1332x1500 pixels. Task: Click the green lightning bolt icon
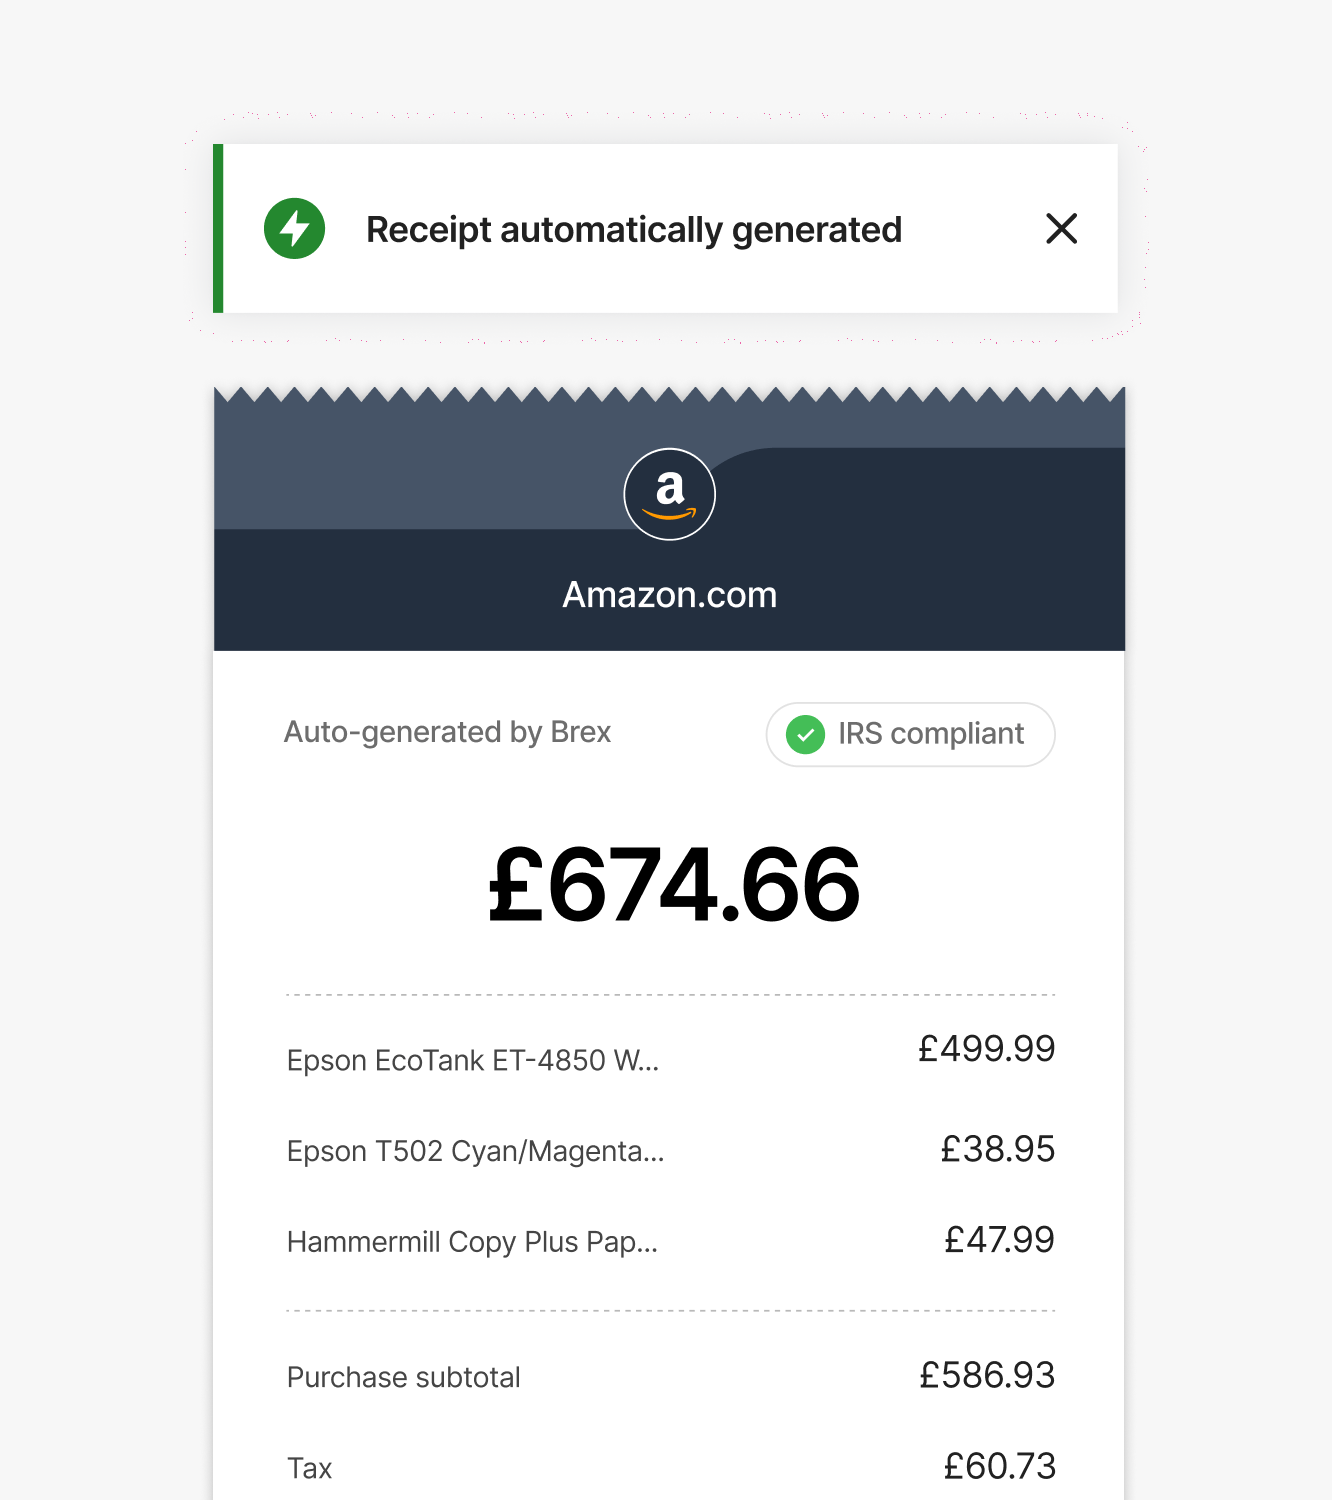pos(294,229)
